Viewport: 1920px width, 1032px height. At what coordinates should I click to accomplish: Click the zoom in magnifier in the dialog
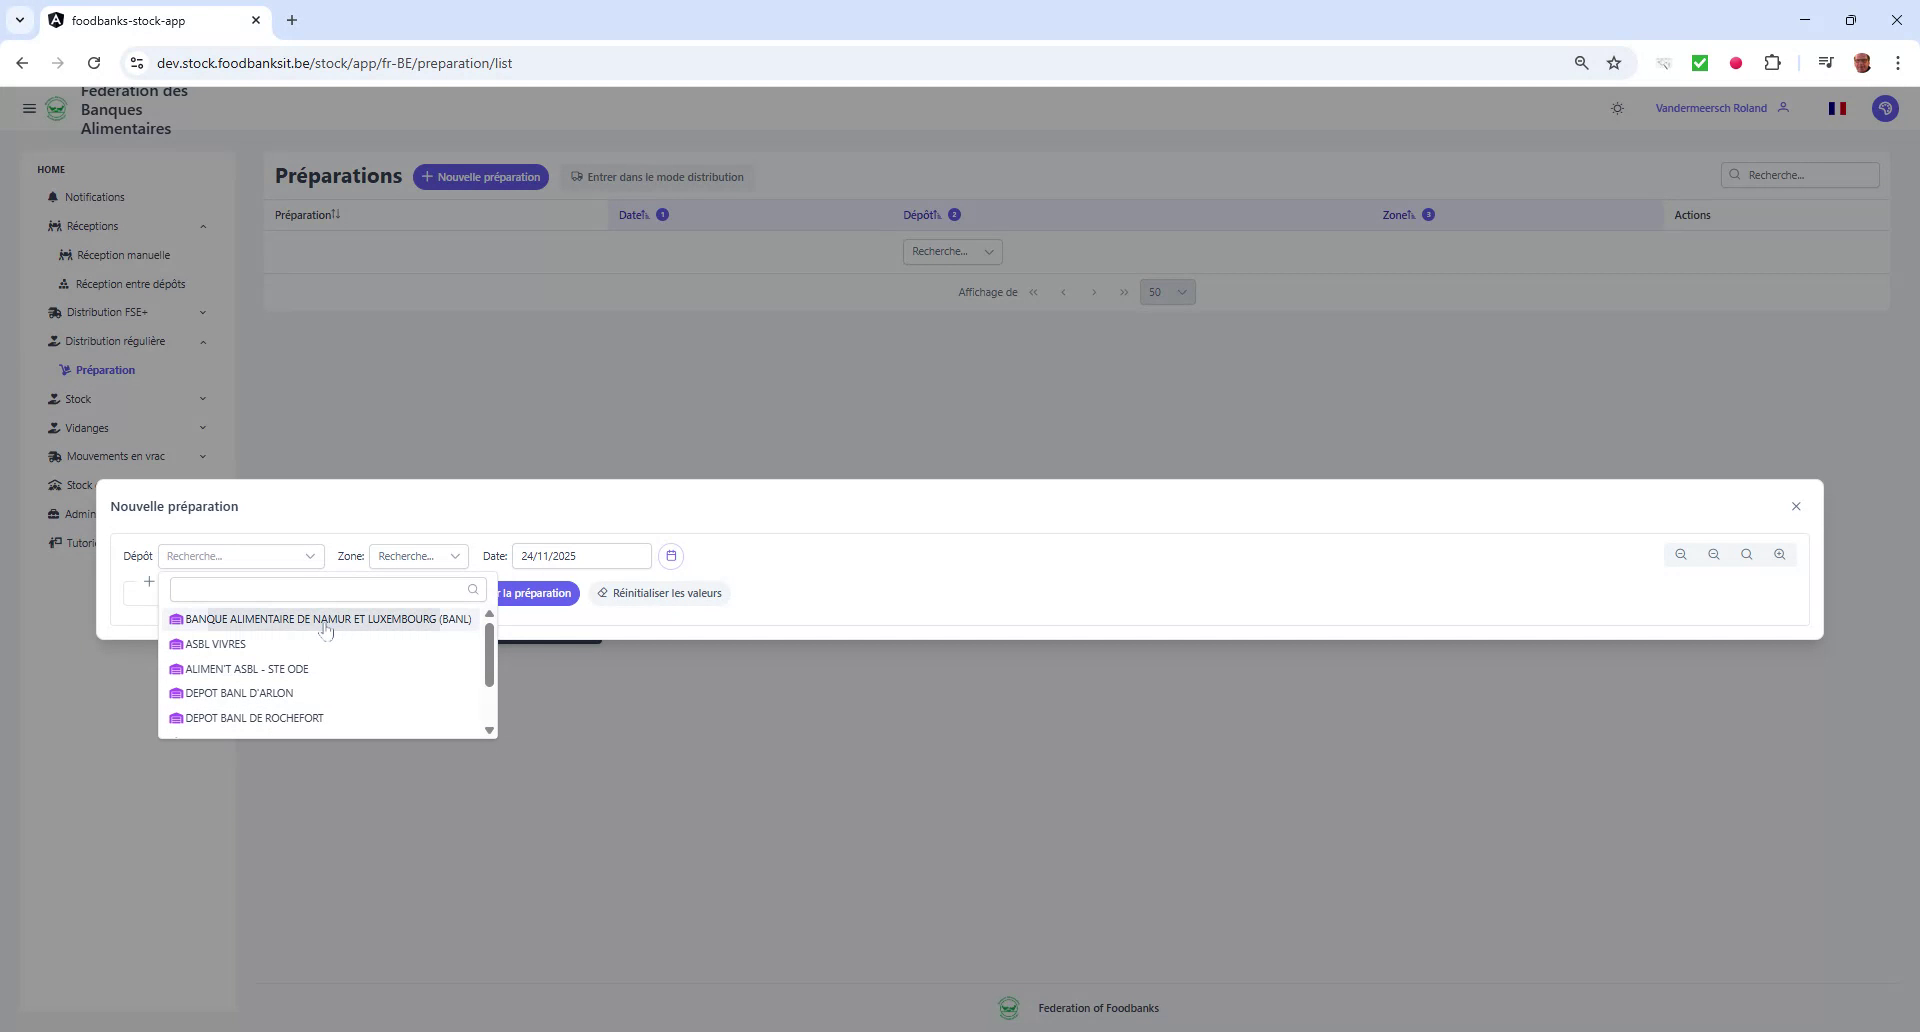(1780, 554)
